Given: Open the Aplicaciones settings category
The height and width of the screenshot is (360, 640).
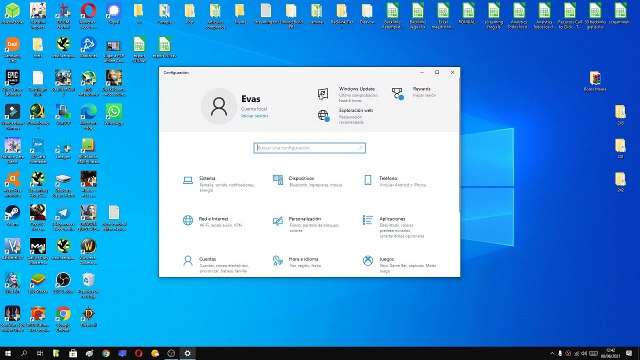Looking at the screenshot, I should coord(394,227).
